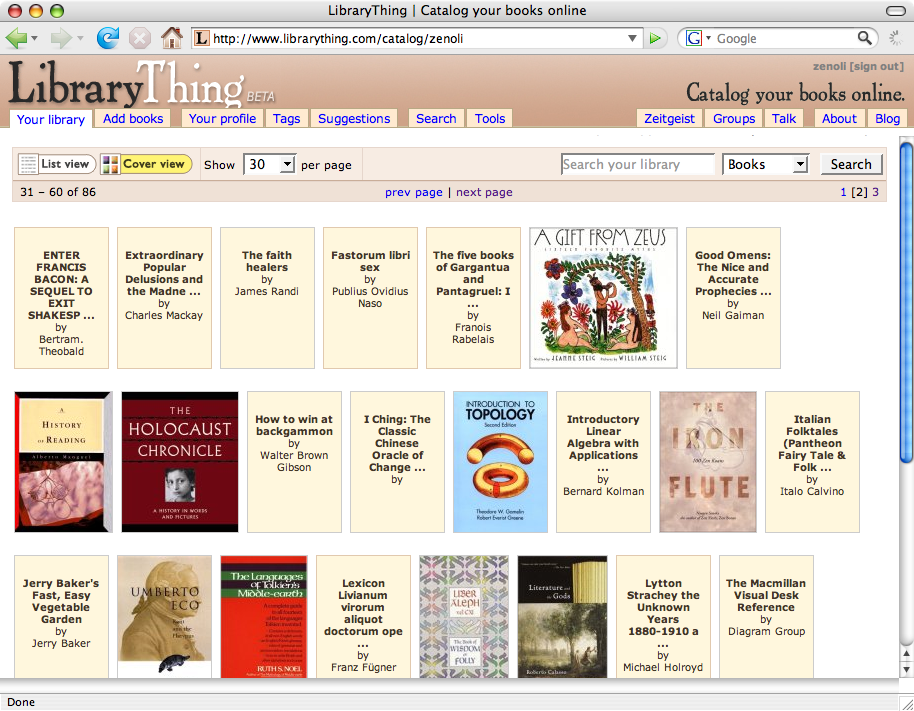Open A History of Reading cover

coord(63,462)
